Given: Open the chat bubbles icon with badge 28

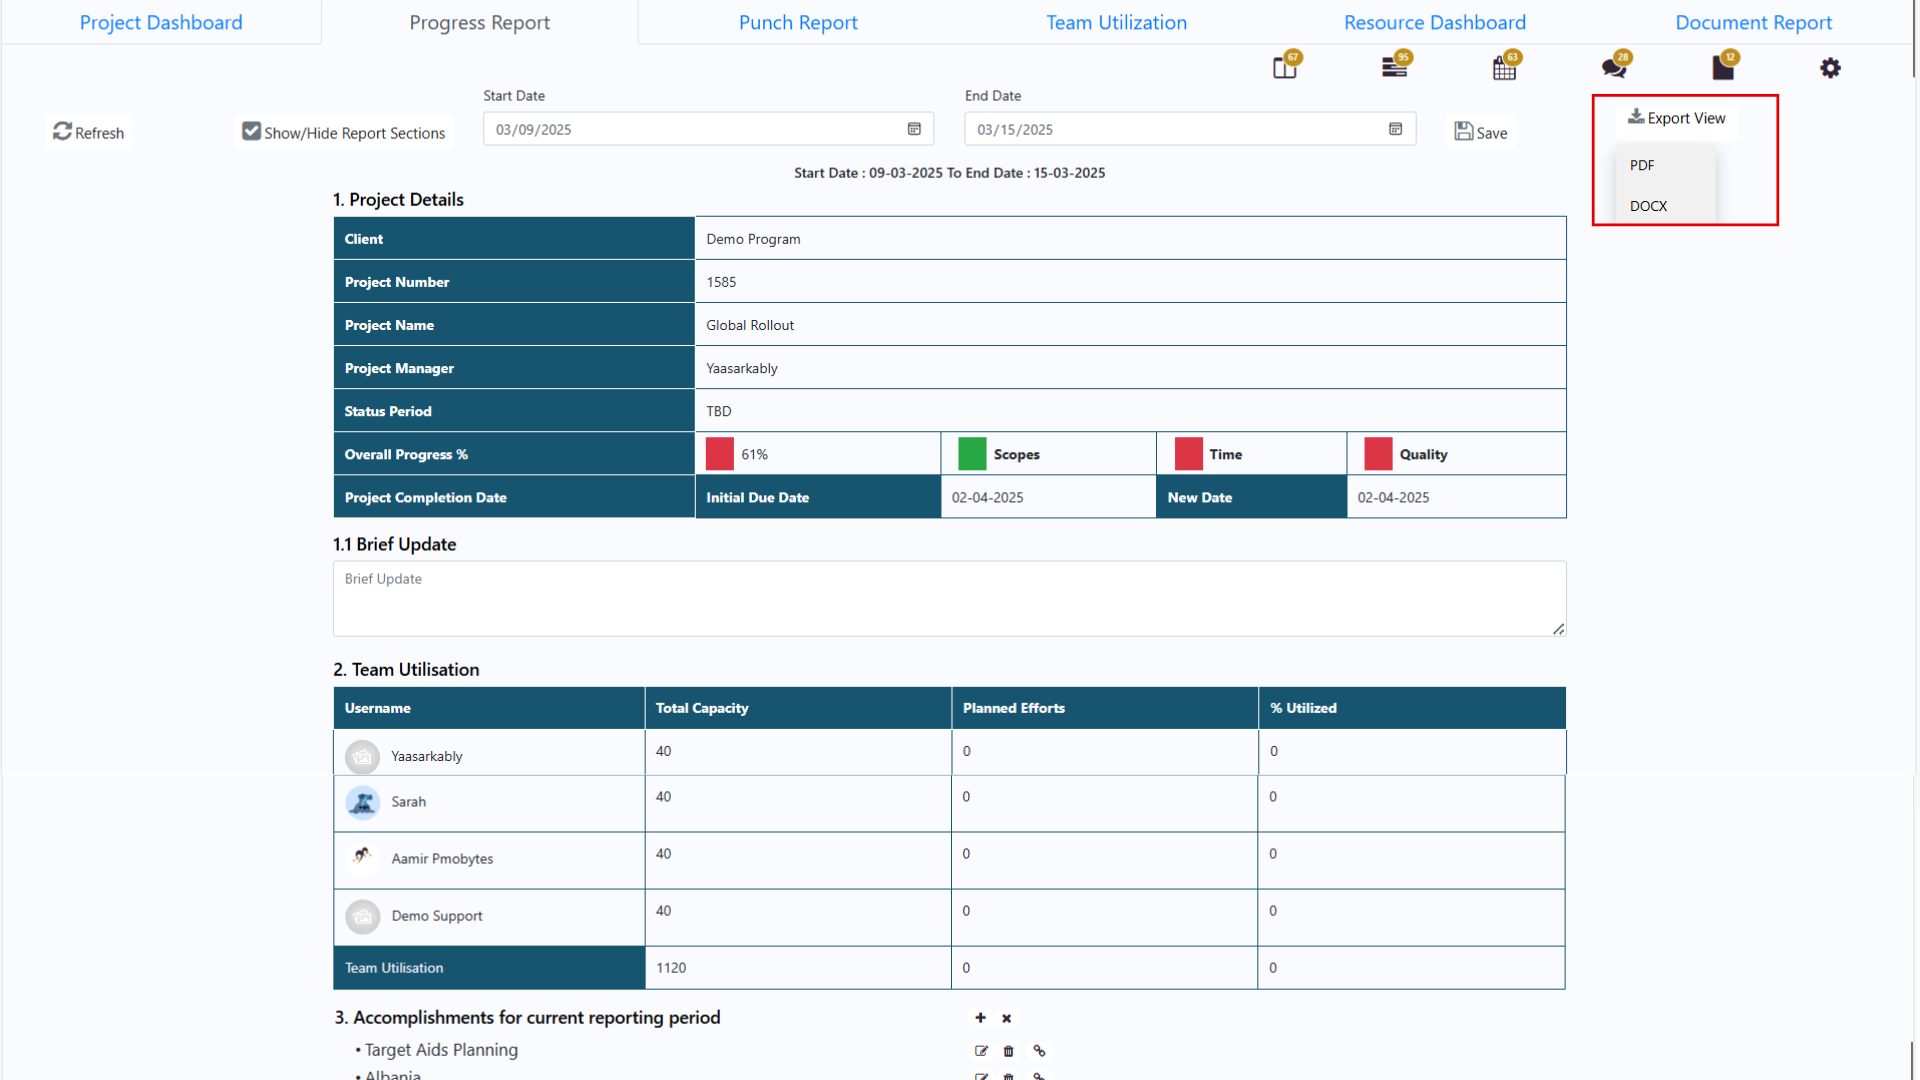Looking at the screenshot, I should pyautogui.click(x=1614, y=68).
